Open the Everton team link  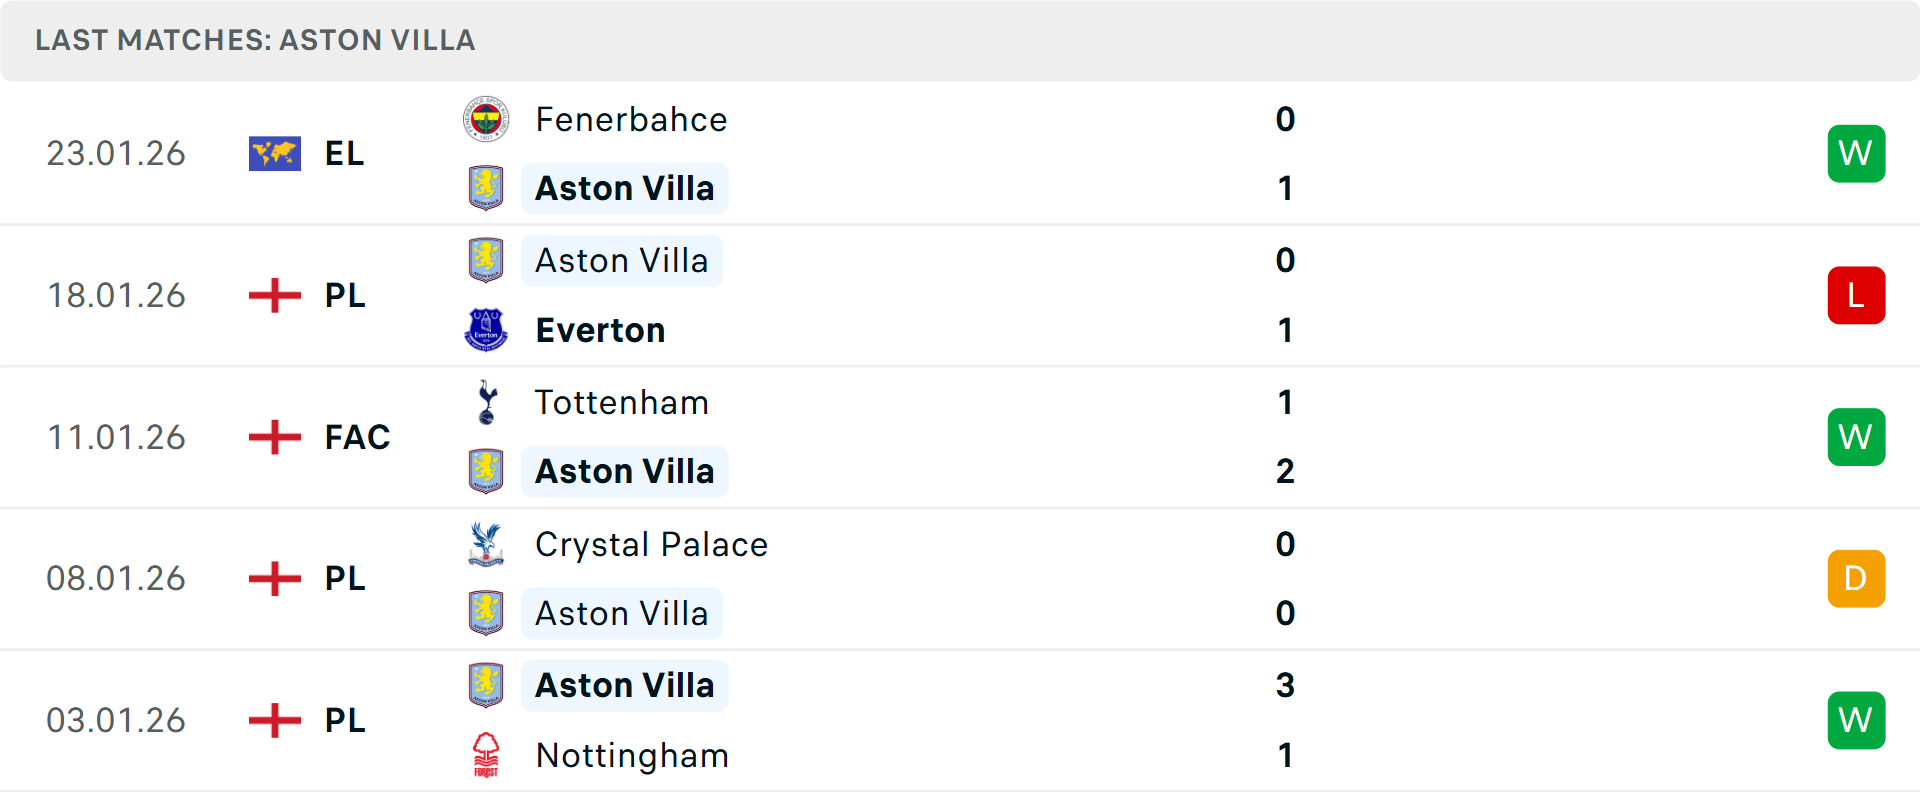600,330
